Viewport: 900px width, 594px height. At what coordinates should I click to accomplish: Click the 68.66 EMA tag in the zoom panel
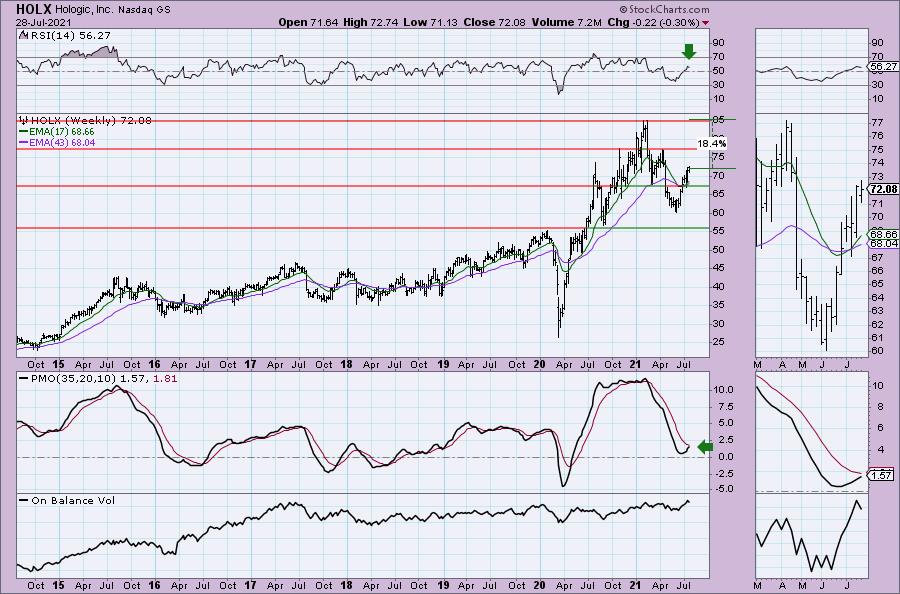pyautogui.click(x=883, y=234)
